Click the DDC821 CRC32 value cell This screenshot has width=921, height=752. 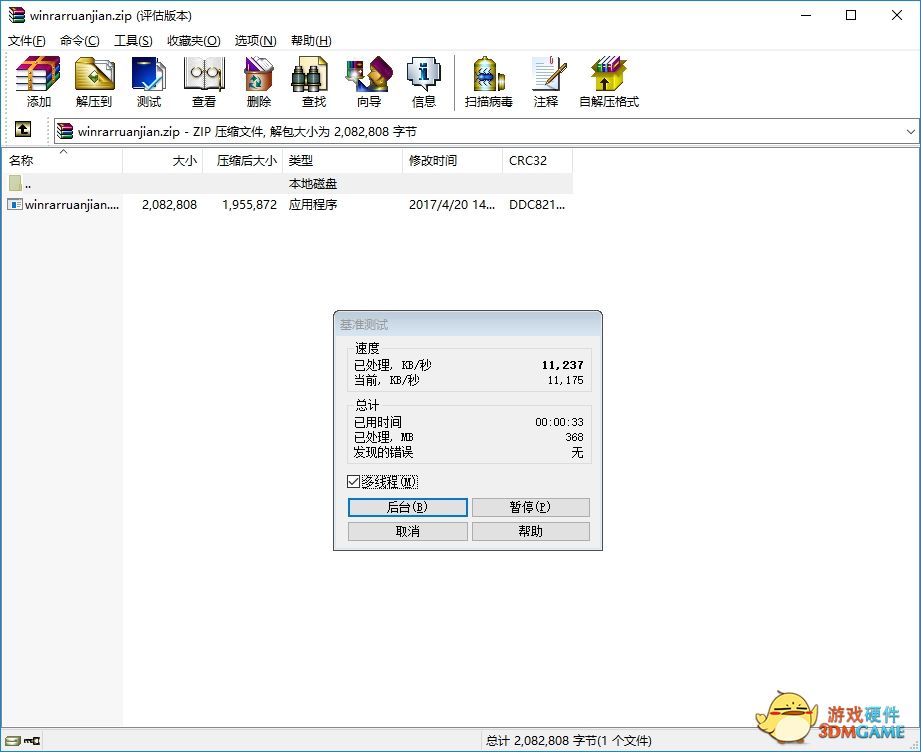(x=537, y=204)
